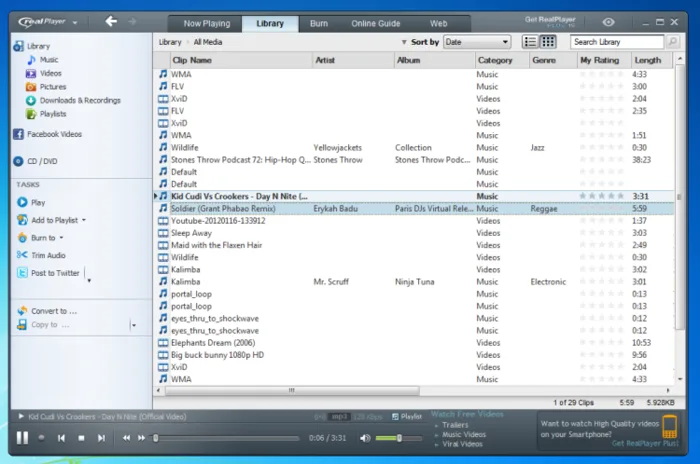Screen dimensions: 700x464
Task: Stop the current track
Action: click(x=81, y=438)
